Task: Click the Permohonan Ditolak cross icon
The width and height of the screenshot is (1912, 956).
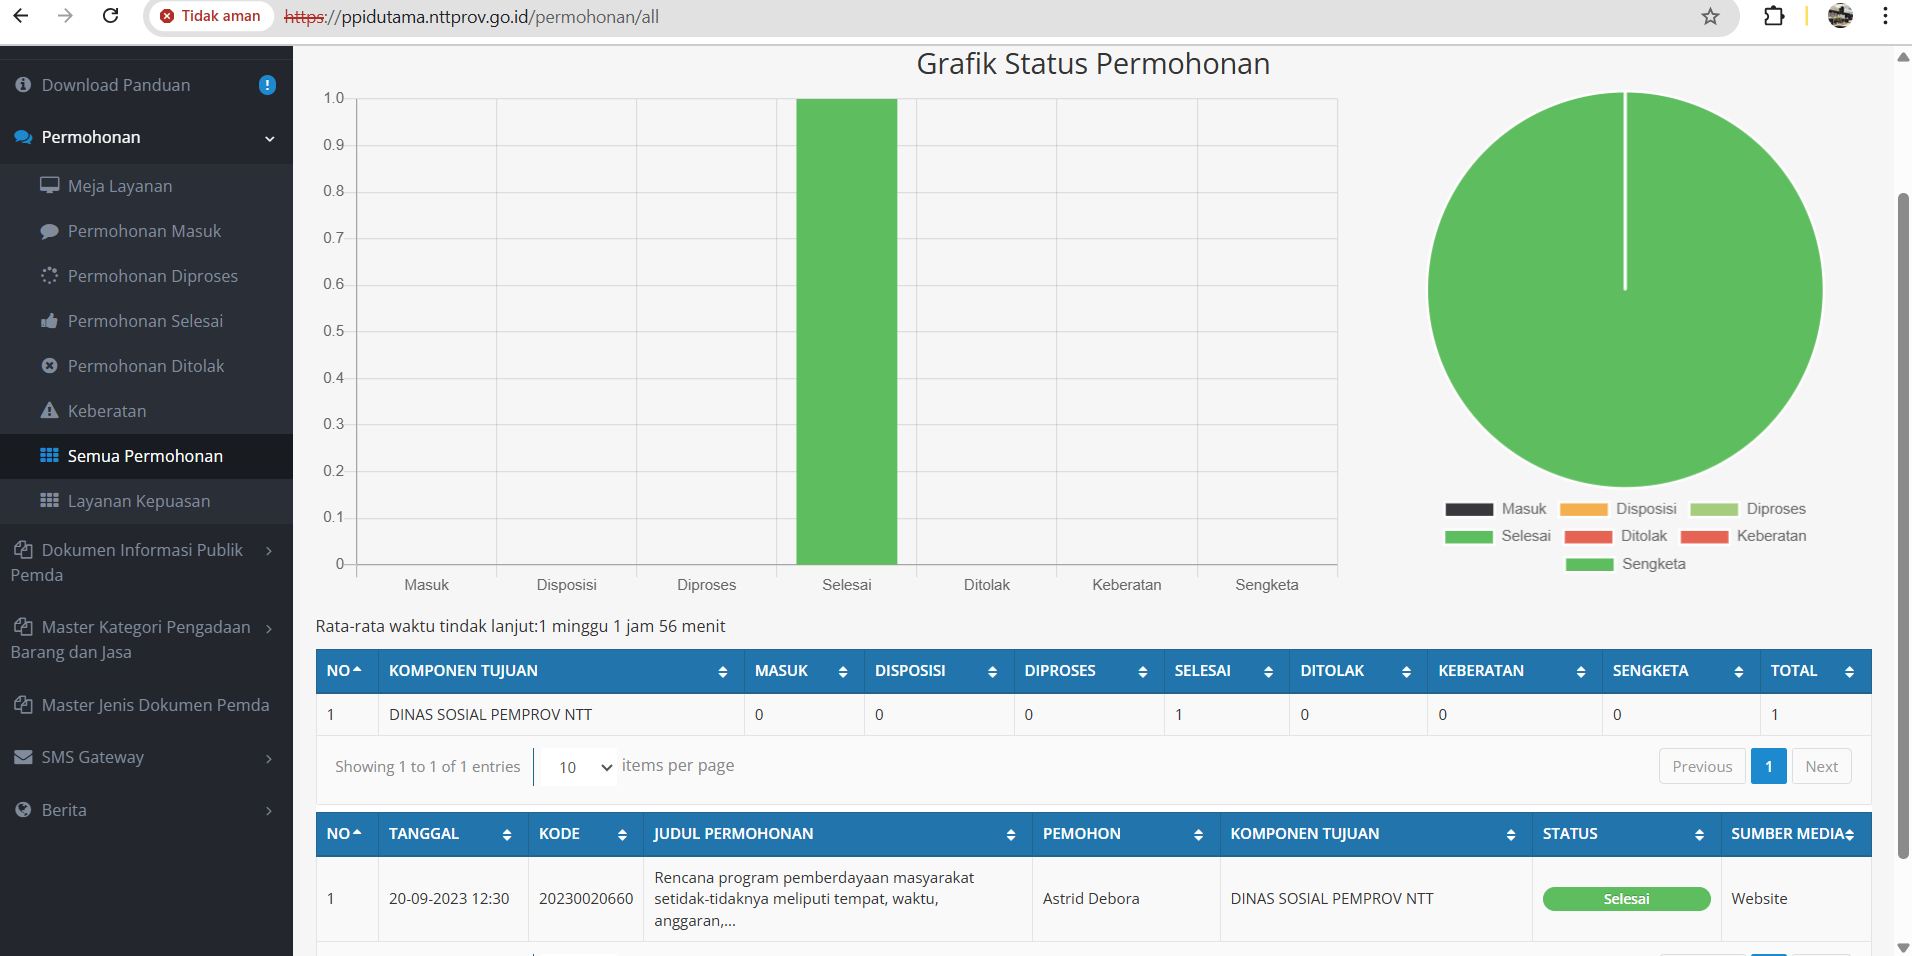Action: pos(49,366)
